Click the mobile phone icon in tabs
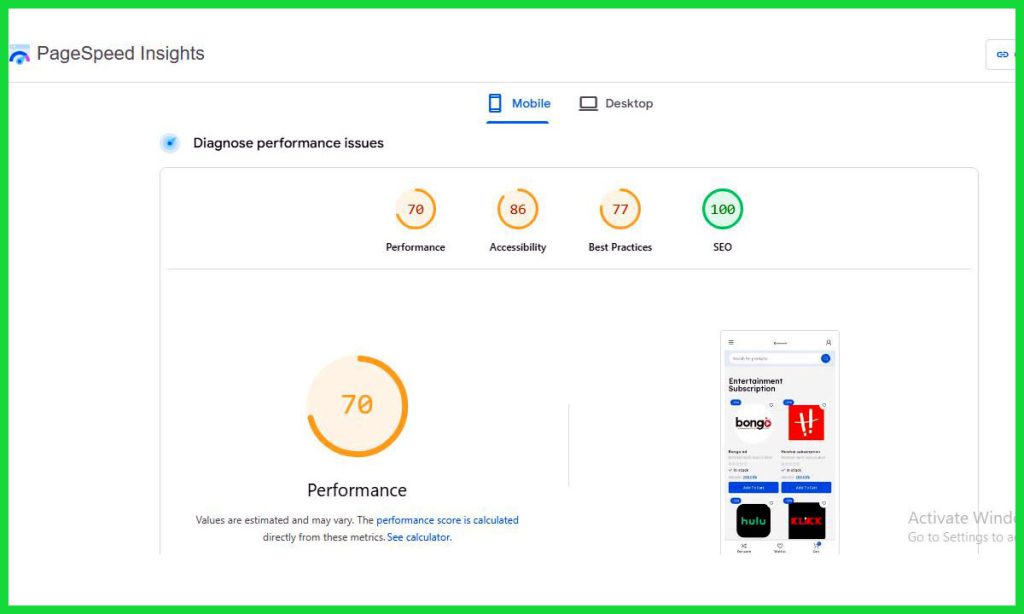The width and height of the screenshot is (1024, 614). 494,103
